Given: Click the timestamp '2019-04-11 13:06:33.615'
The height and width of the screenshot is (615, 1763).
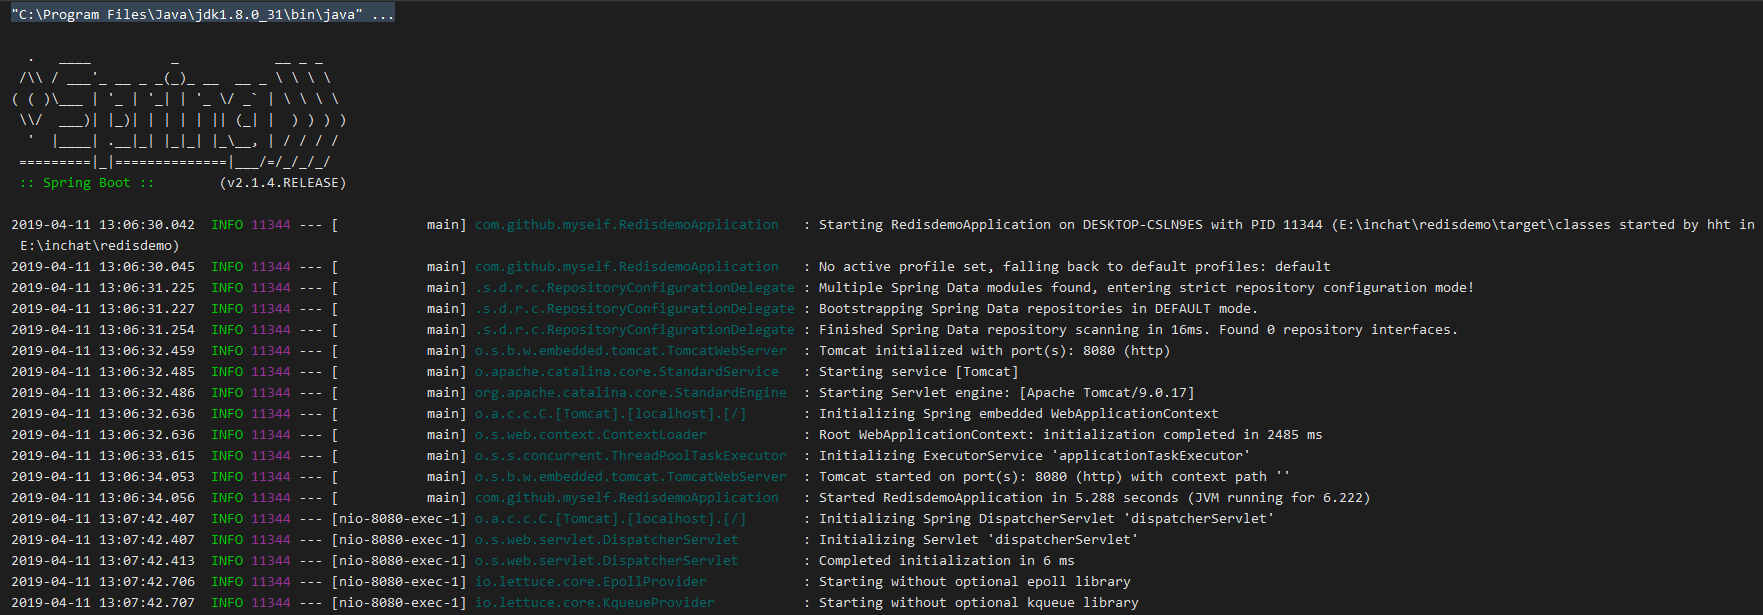Looking at the screenshot, I should click(x=103, y=456).
